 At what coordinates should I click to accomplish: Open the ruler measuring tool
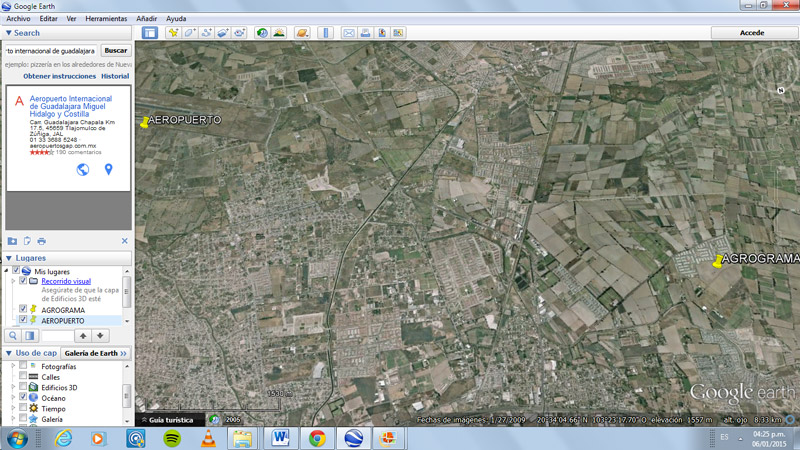point(326,33)
